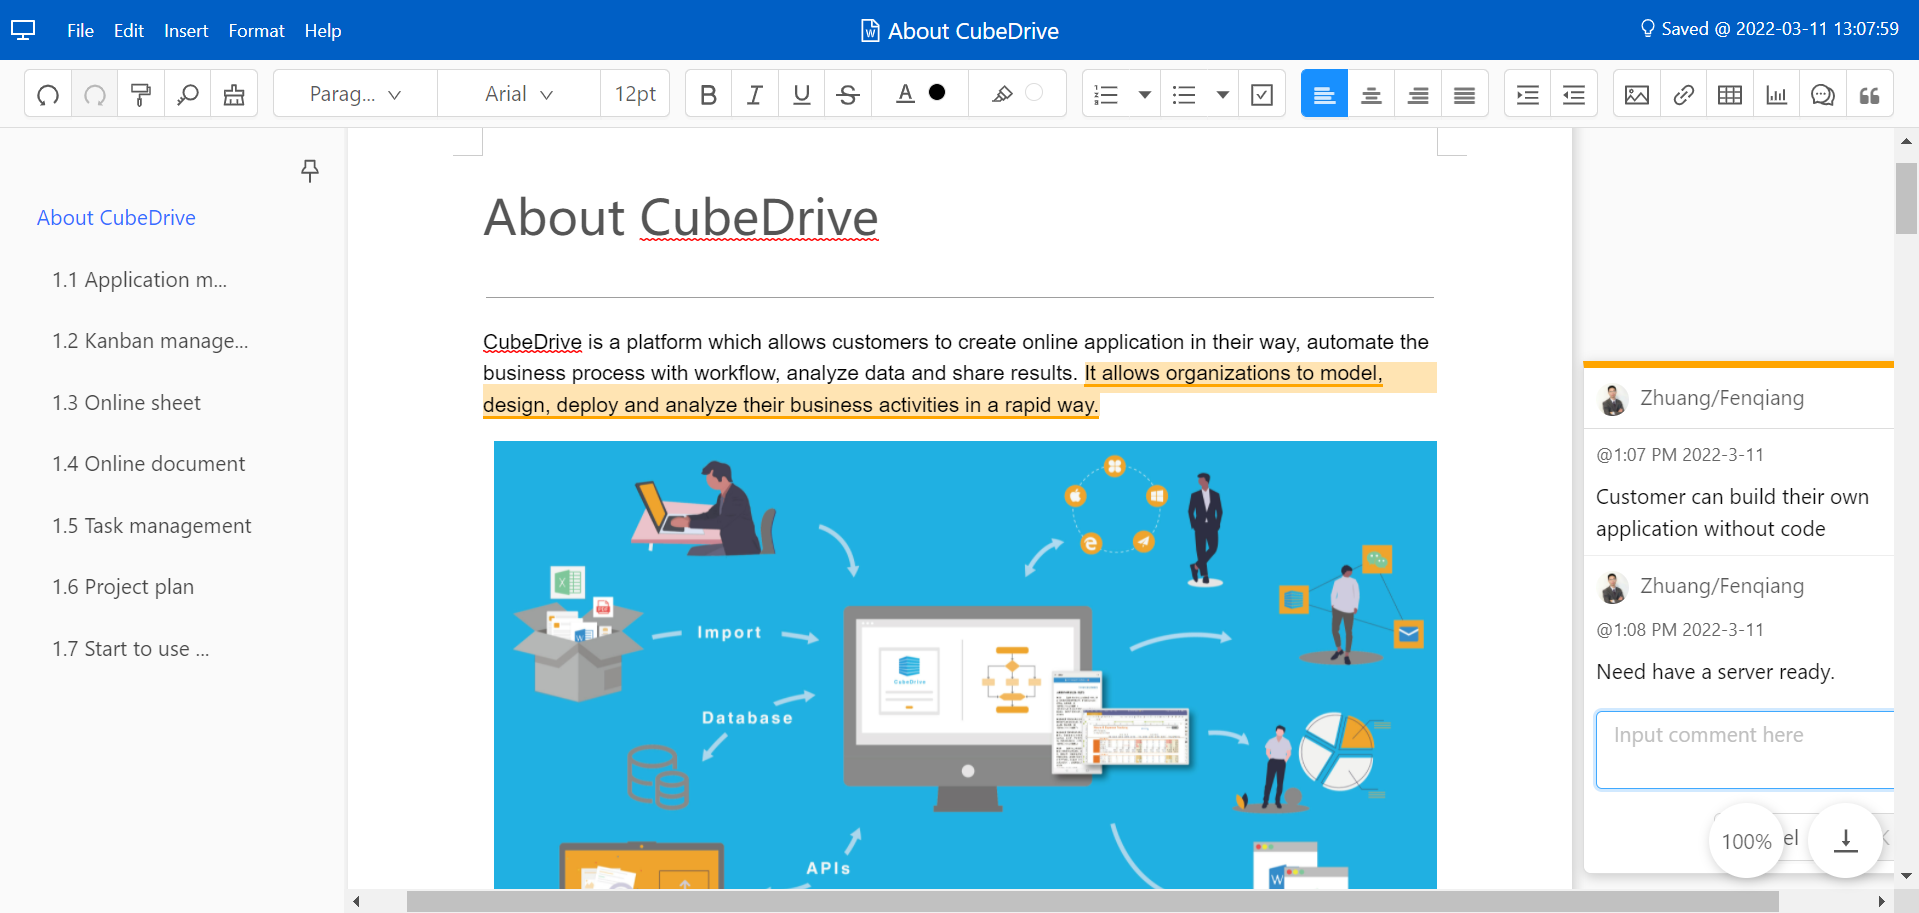Click the Redo icon in toolbar
Screen dimensions: 1919x913
click(x=95, y=94)
